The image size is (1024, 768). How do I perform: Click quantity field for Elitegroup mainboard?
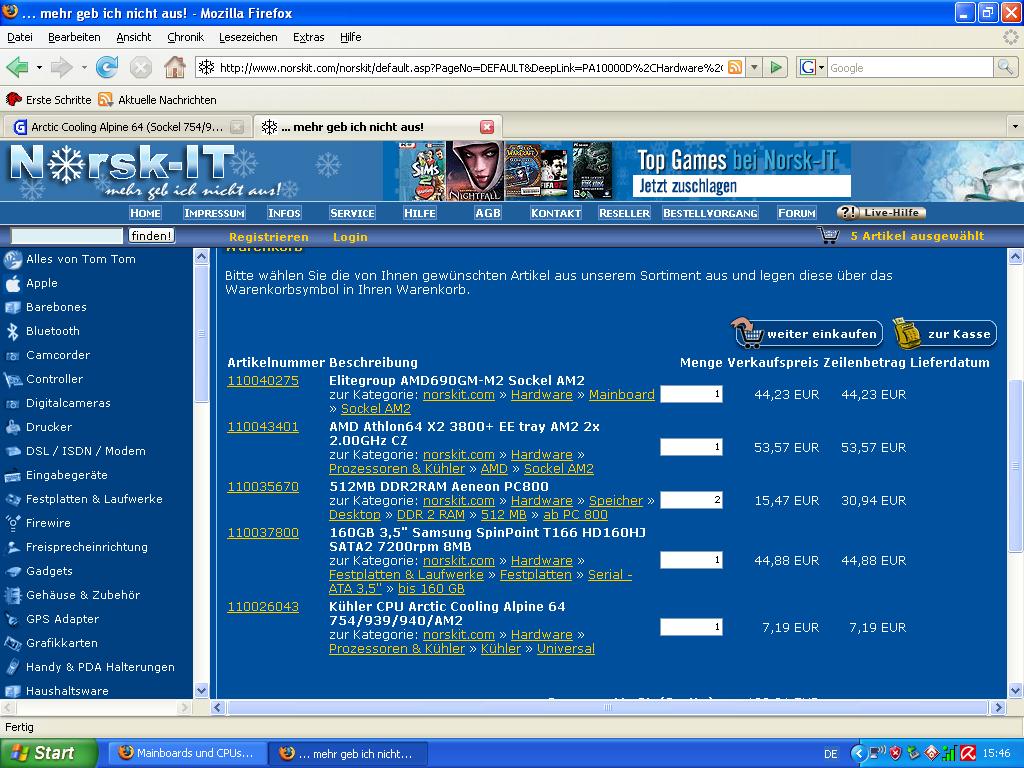691,394
